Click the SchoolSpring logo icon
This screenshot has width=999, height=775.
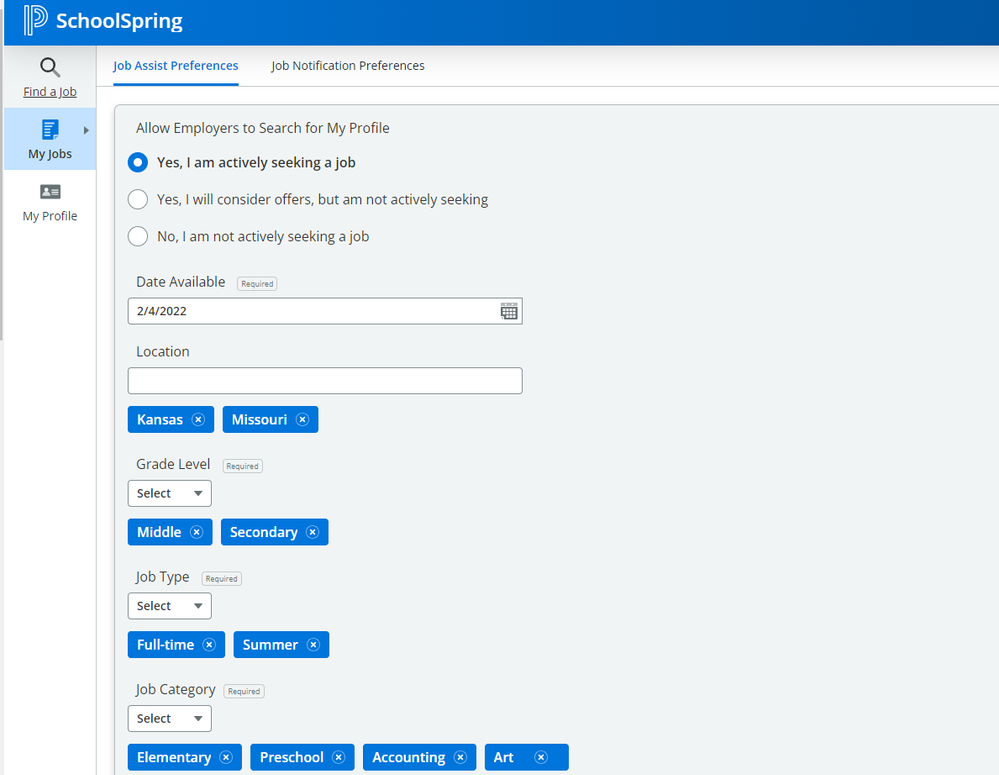[36, 21]
